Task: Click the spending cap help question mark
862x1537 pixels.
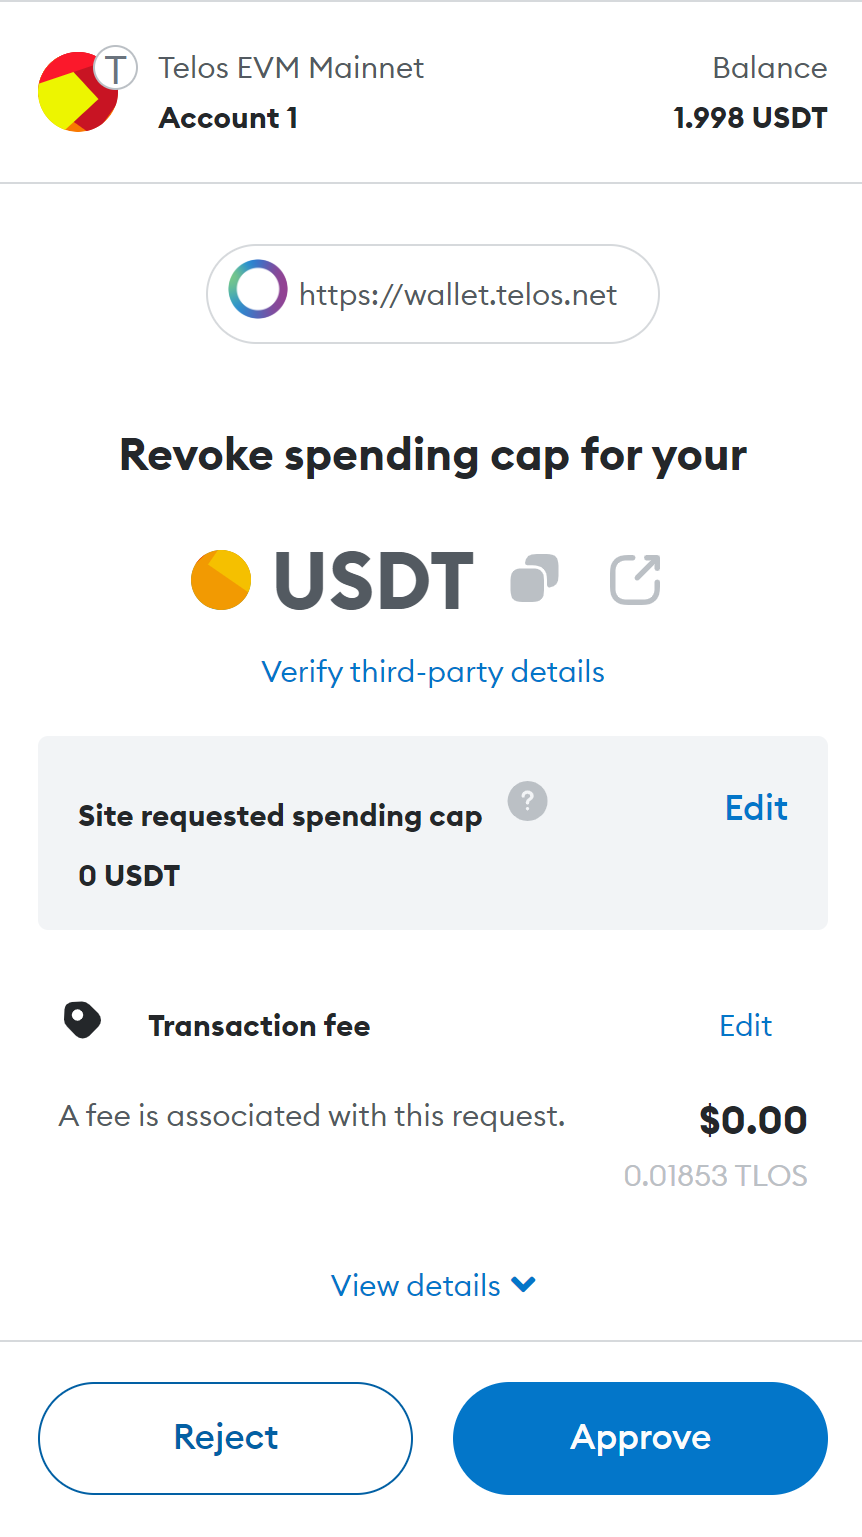Action: pyautogui.click(x=527, y=801)
